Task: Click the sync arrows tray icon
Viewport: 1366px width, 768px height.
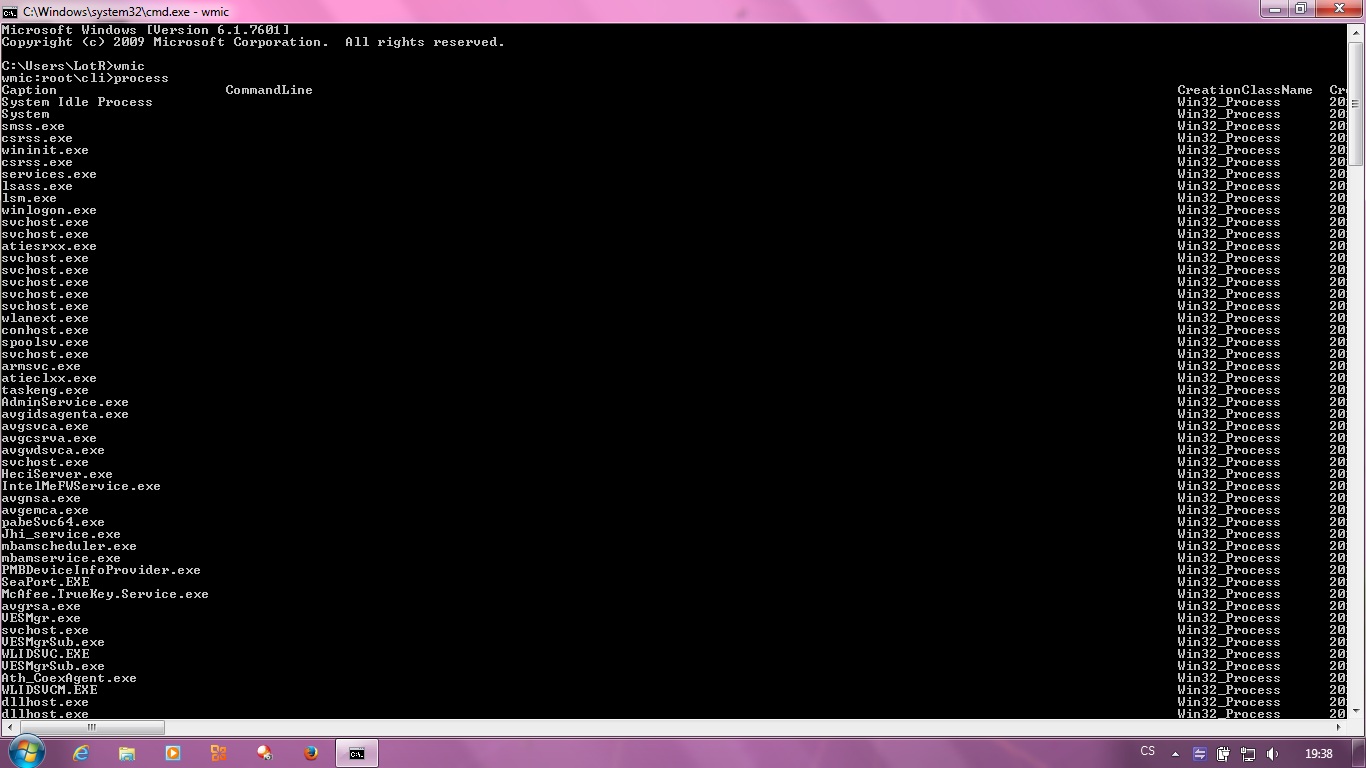Action: coord(1200,754)
